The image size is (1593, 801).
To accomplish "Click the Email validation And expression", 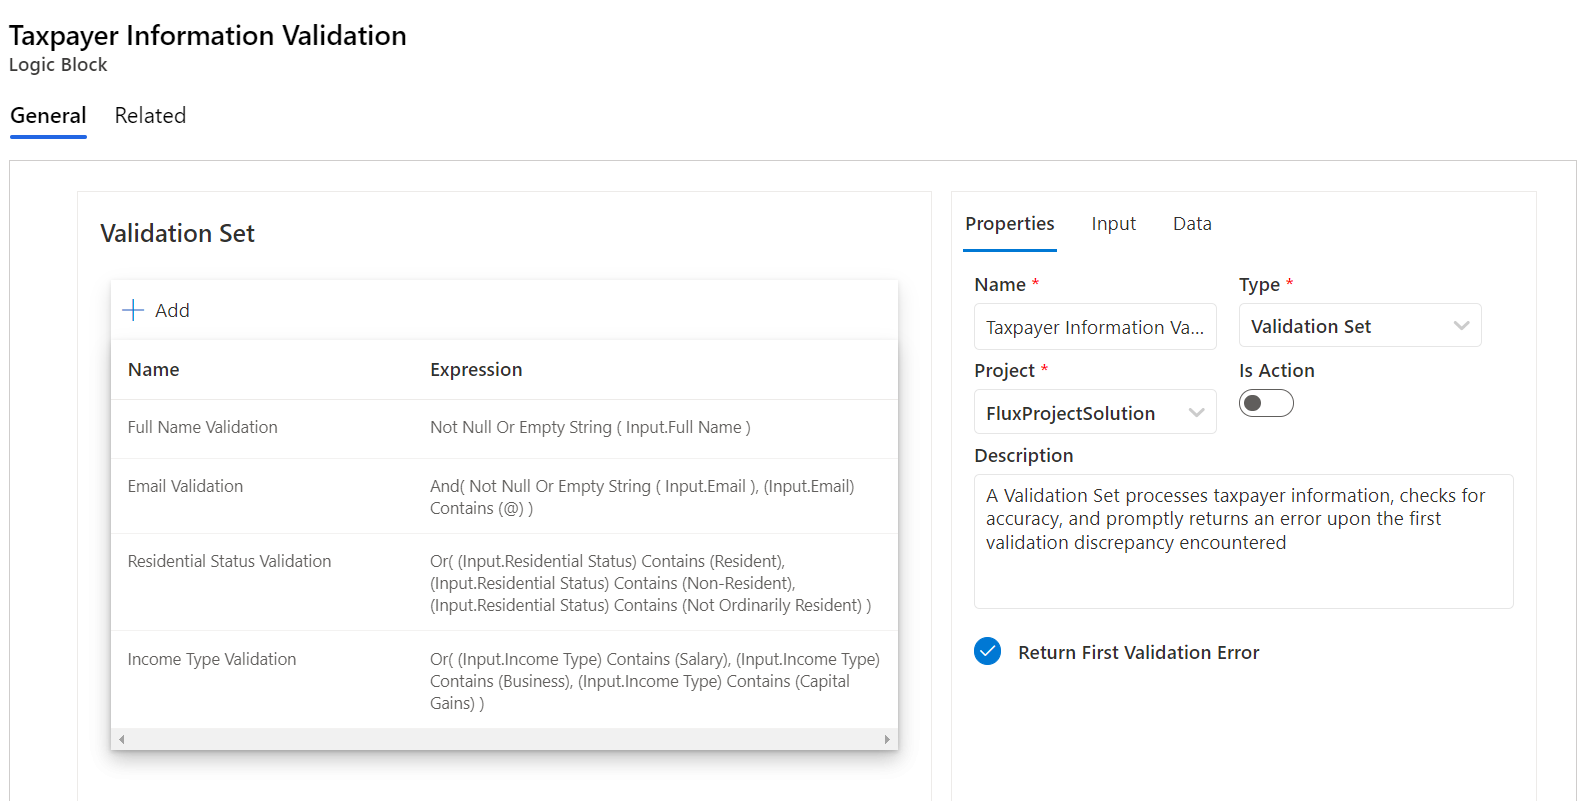I will [x=642, y=497].
